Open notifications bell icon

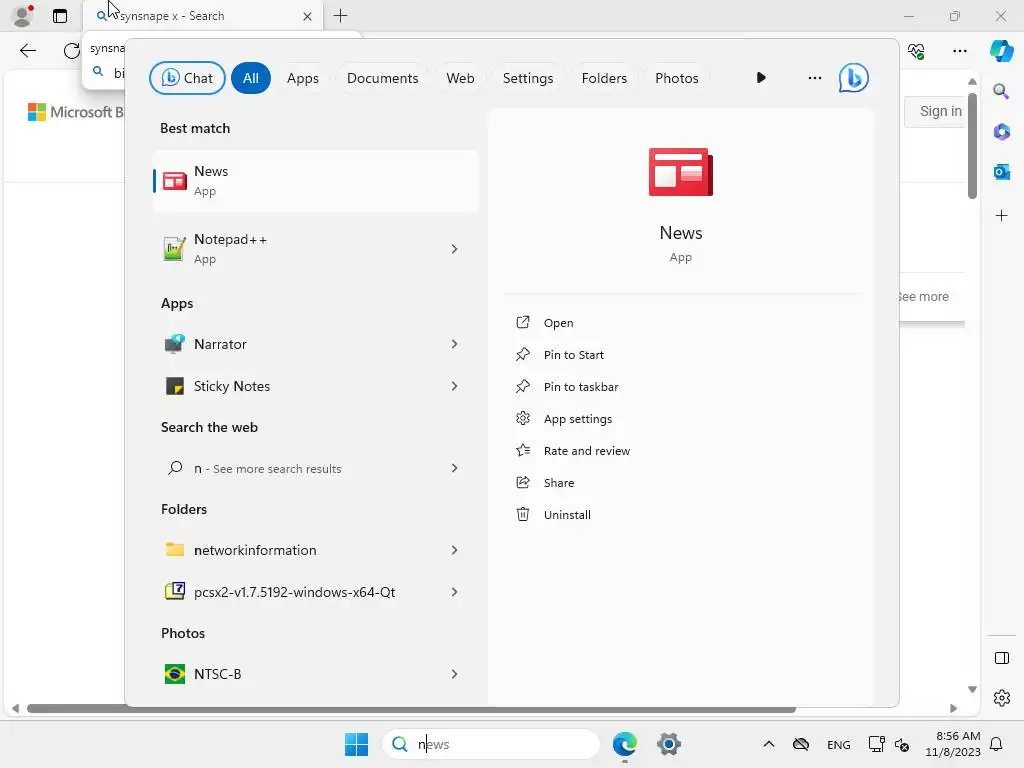point(997,744)
